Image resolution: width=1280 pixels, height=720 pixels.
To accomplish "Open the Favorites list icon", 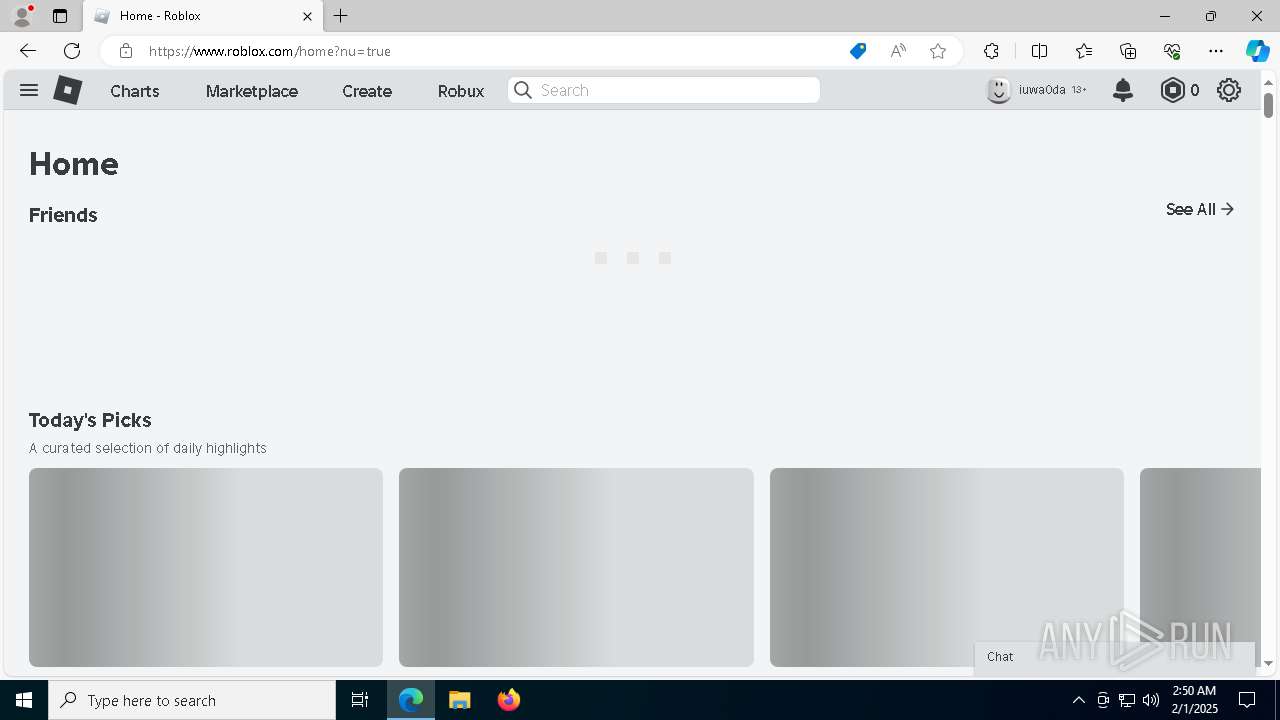I will (1084, 51).
